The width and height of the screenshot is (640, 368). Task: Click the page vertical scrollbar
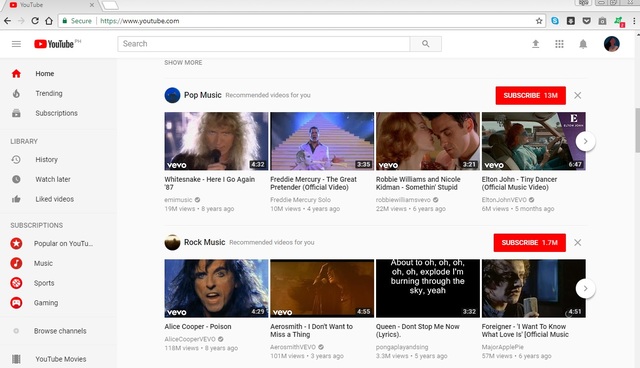(637, 131)
